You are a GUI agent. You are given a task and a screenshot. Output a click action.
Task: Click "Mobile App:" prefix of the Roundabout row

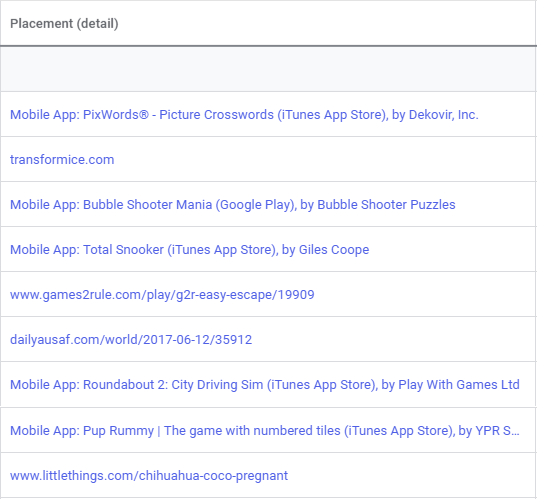45,385
